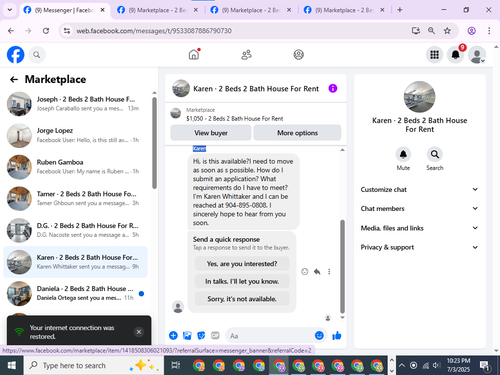Expand the Chat members section
500x375 pixels.
click(419, 208)
